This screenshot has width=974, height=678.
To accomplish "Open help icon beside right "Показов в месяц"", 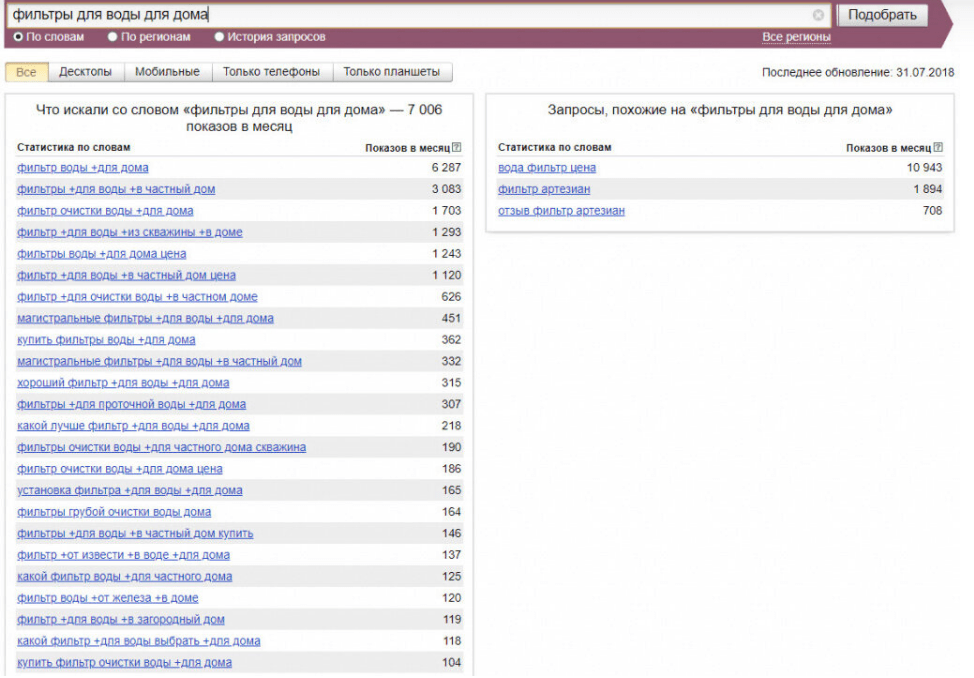I will (x=938, y=147).
